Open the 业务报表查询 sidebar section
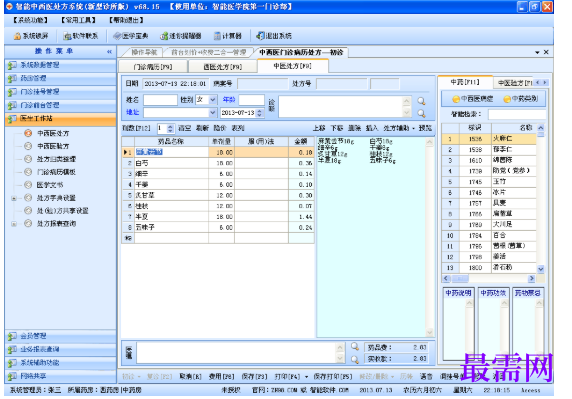 point(61,349)
